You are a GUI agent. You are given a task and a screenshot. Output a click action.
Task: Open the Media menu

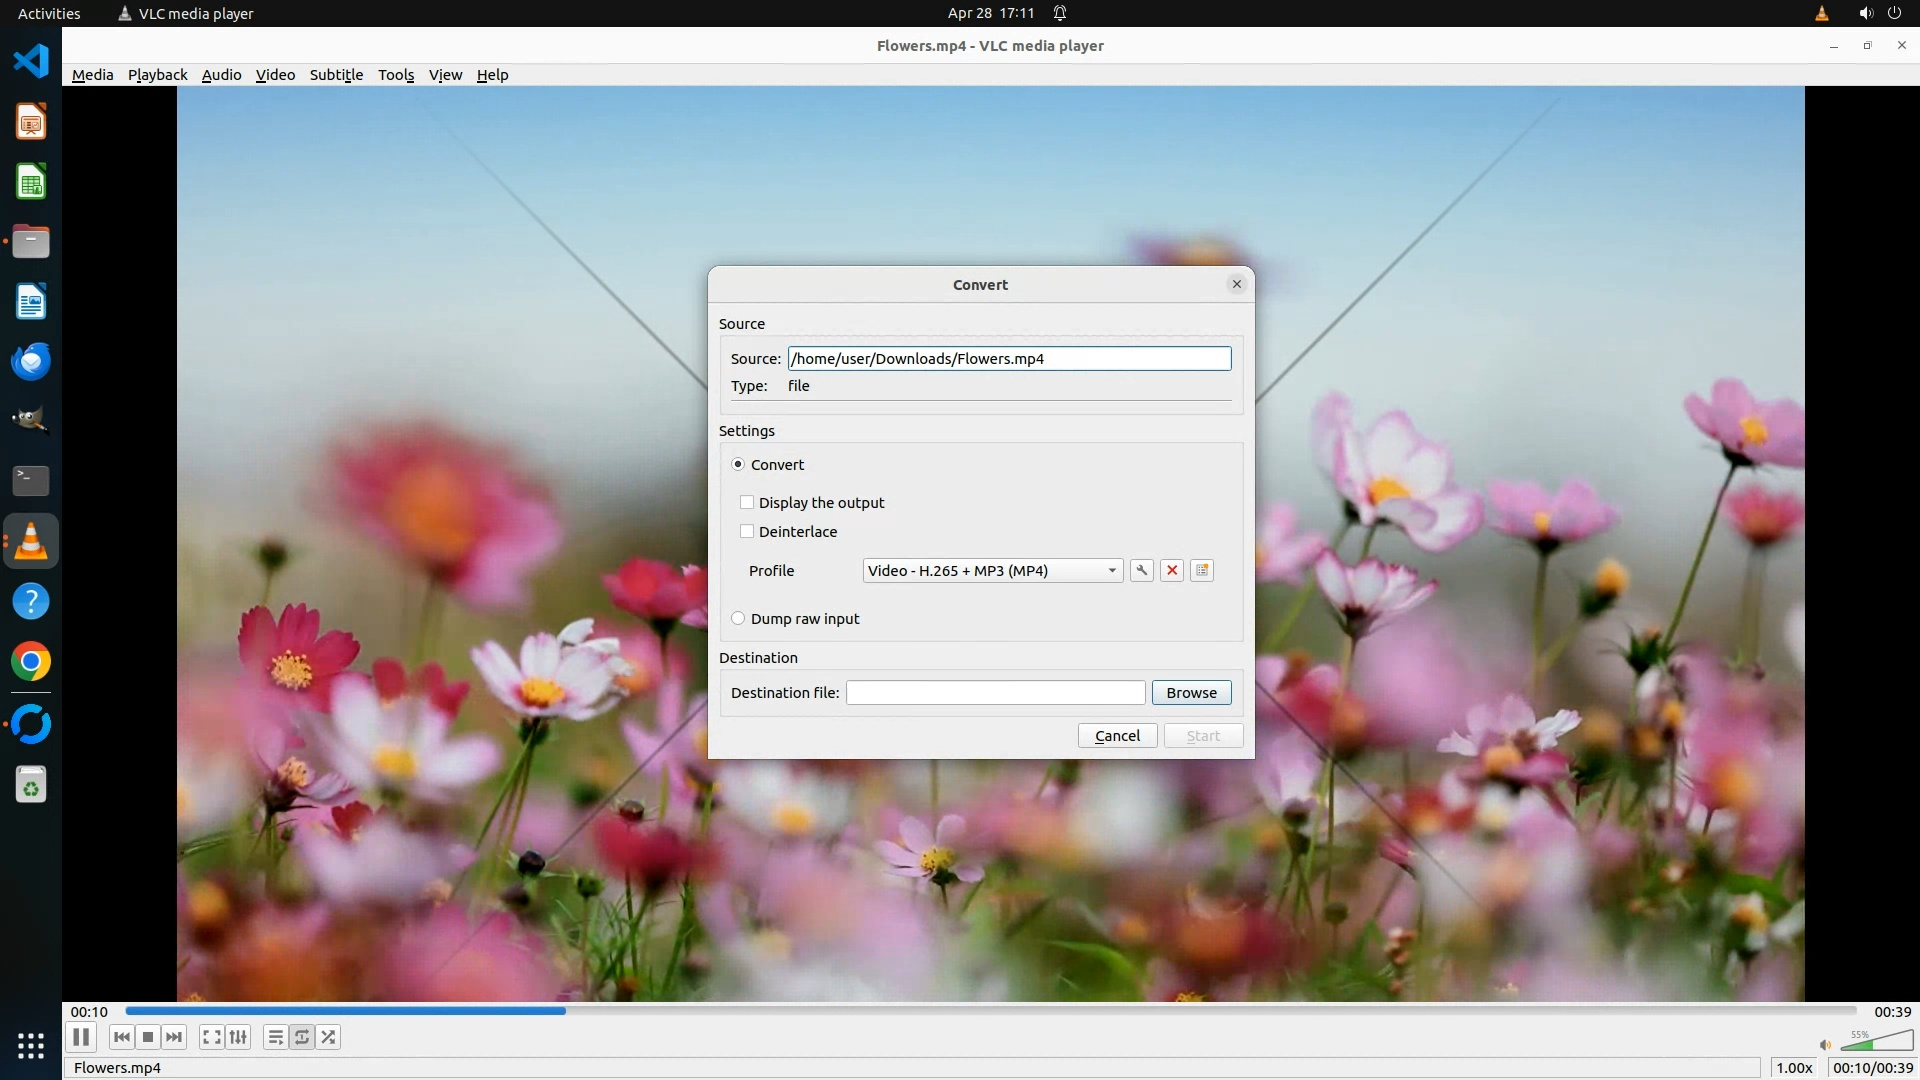pos(92,75)
